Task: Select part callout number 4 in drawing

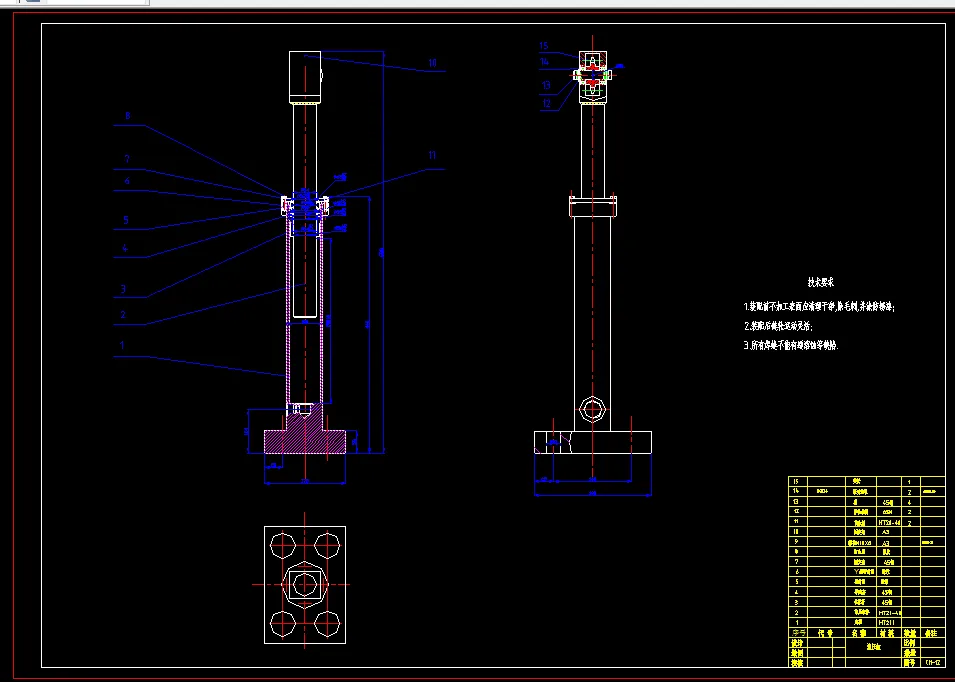Action: [x=125, y=248]
